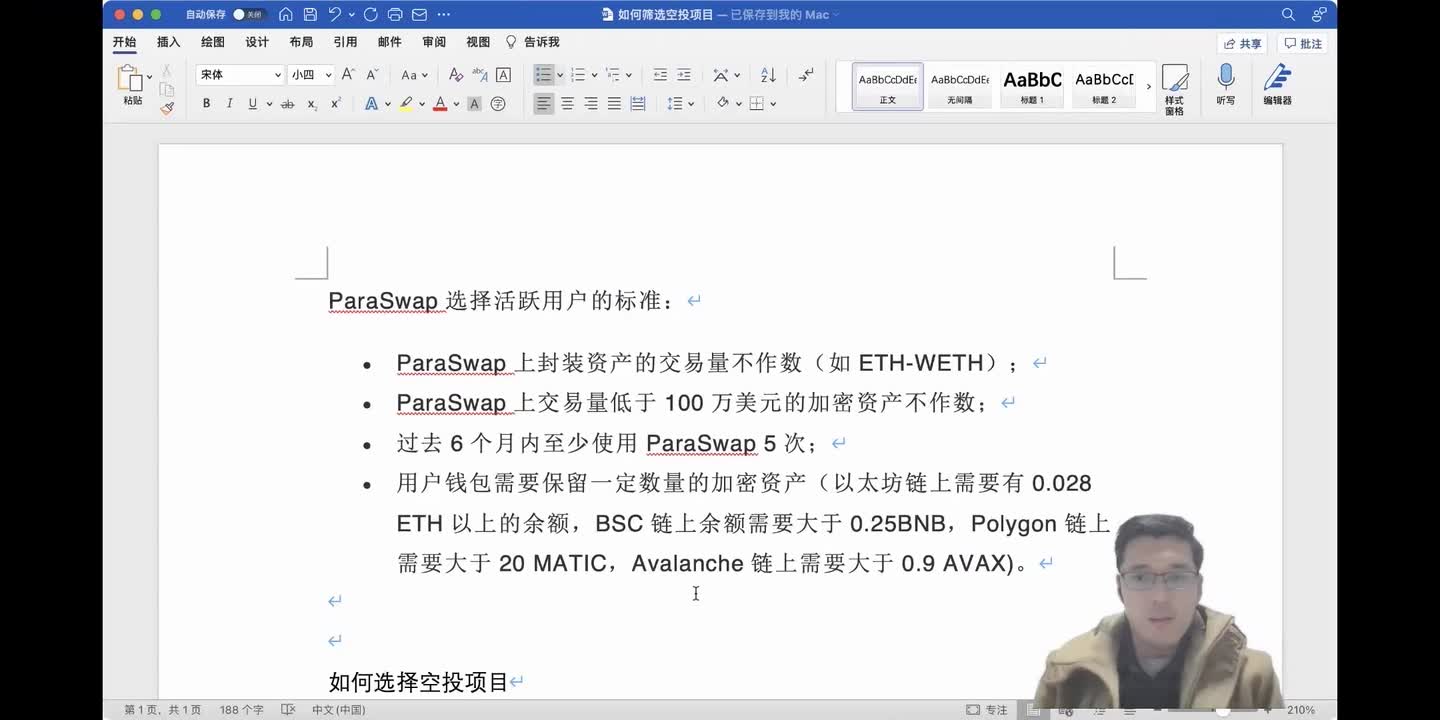Toggle the AutoSave switch

pyautogui.click(x=248, y=14)
